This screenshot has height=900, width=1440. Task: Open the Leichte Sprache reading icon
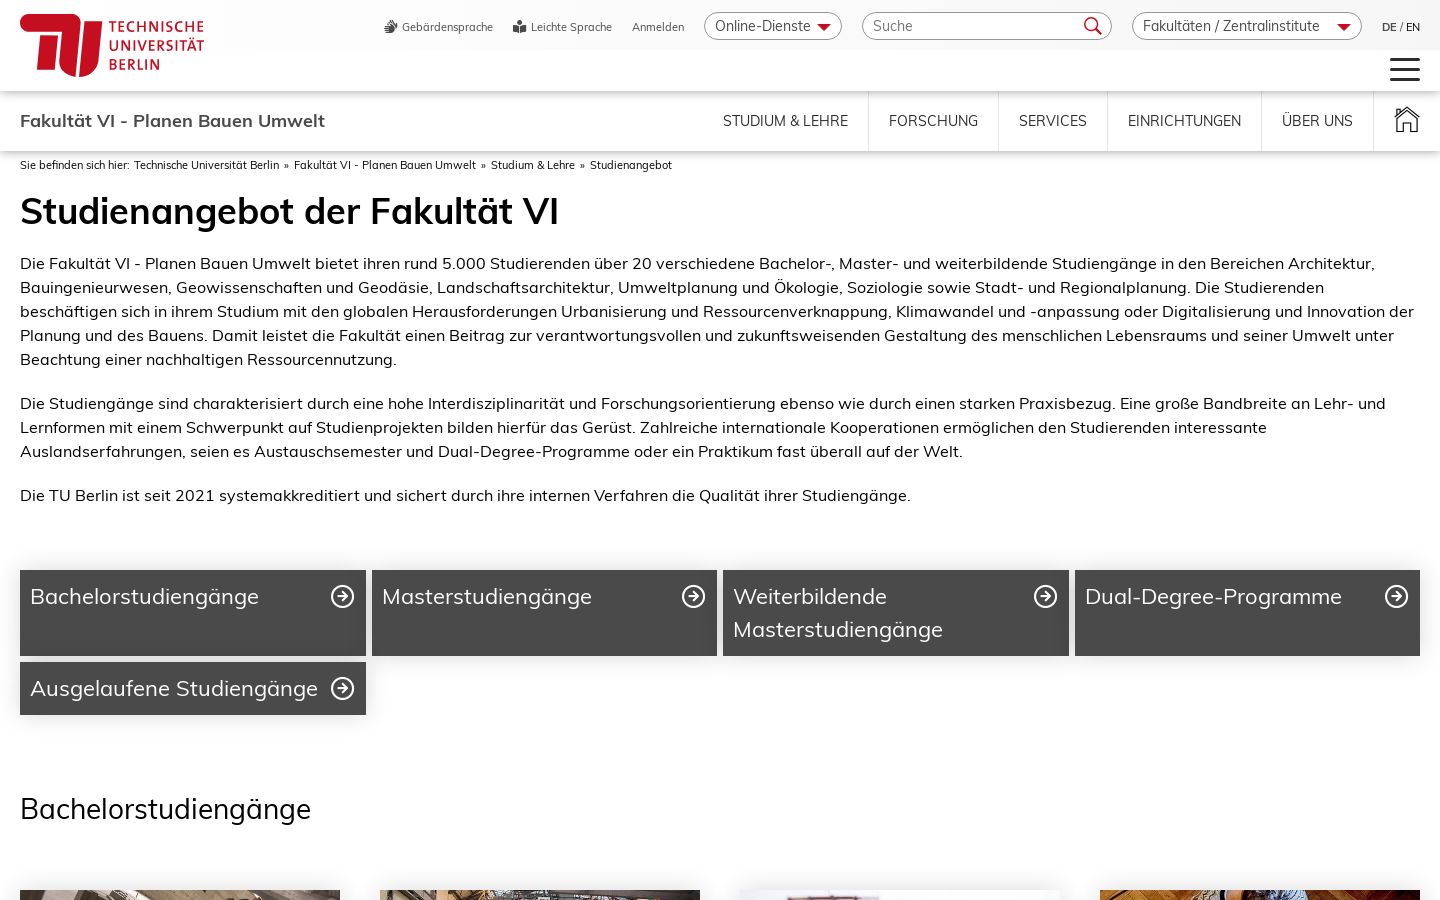(519, 27)
